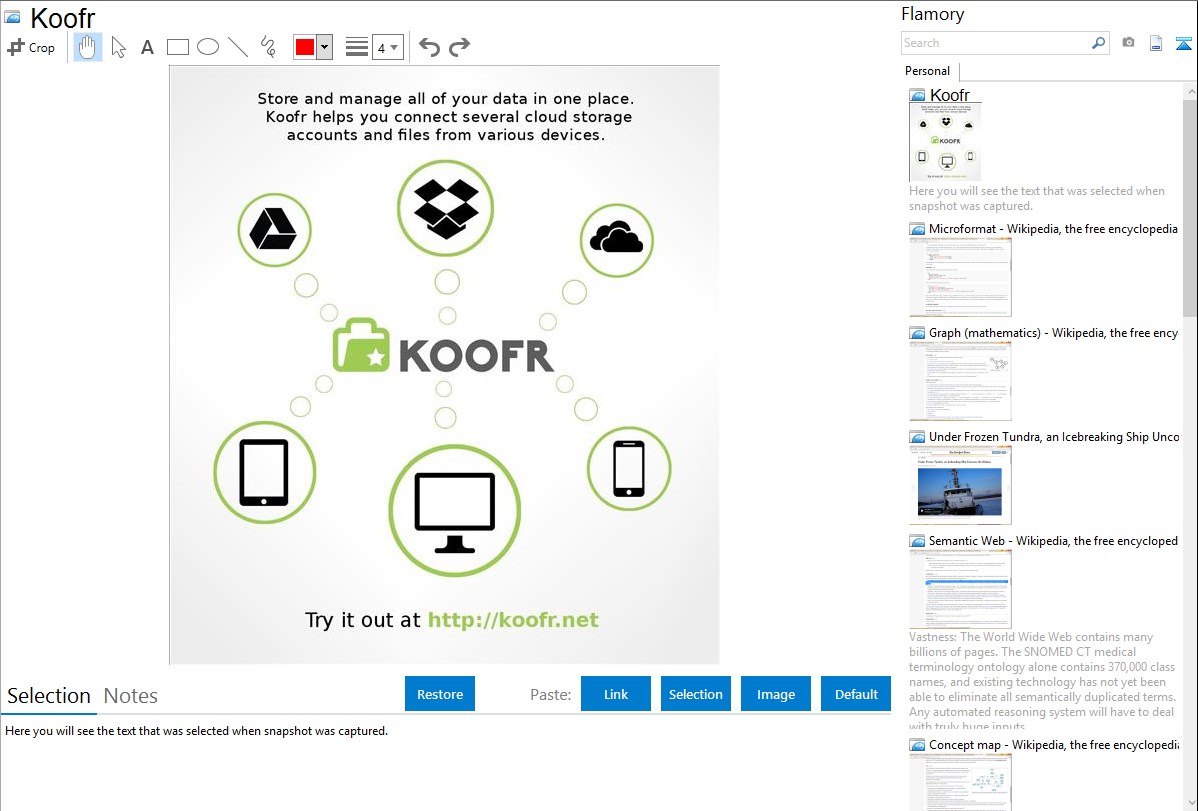Click the scrollbar down arrow
The image size is (1198, 811).
click(x=1190, y=803)
